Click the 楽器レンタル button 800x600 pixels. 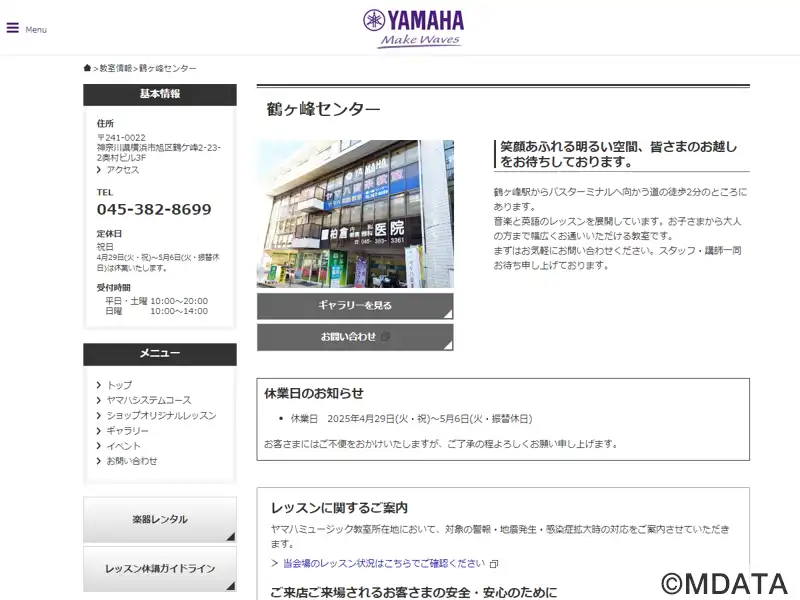tap(160, 519)
